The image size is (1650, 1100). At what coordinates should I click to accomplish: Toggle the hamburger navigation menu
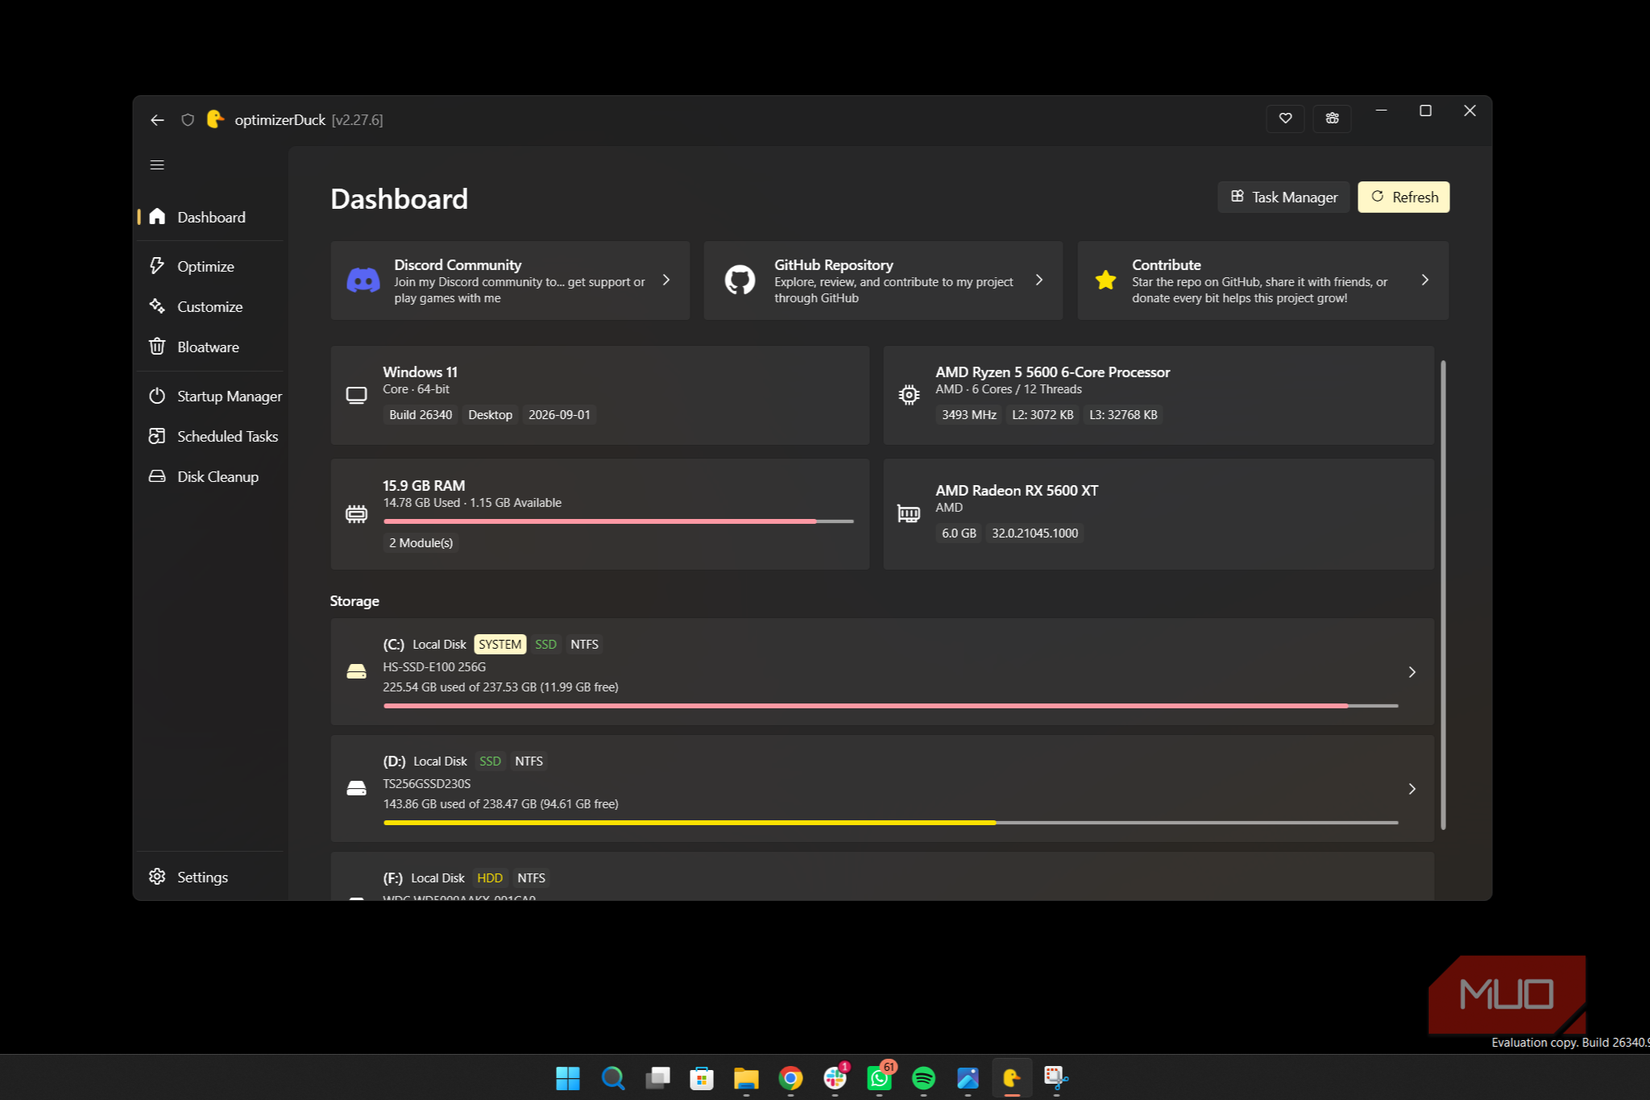click(157, 165)
